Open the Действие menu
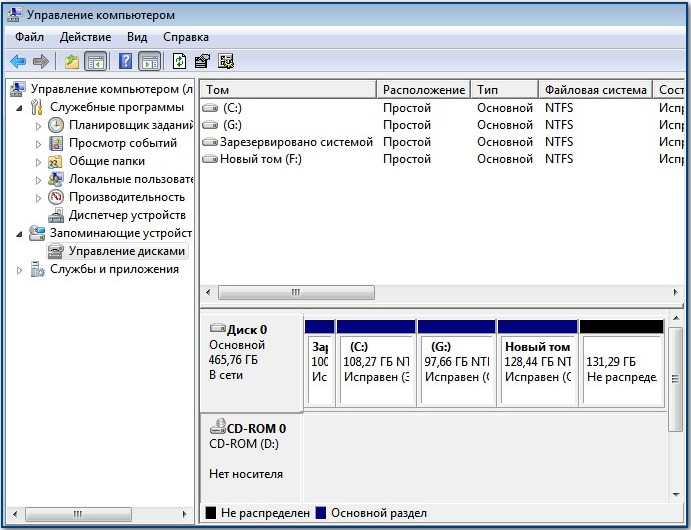This screenshot has height=530, width=691. point(85,37)
